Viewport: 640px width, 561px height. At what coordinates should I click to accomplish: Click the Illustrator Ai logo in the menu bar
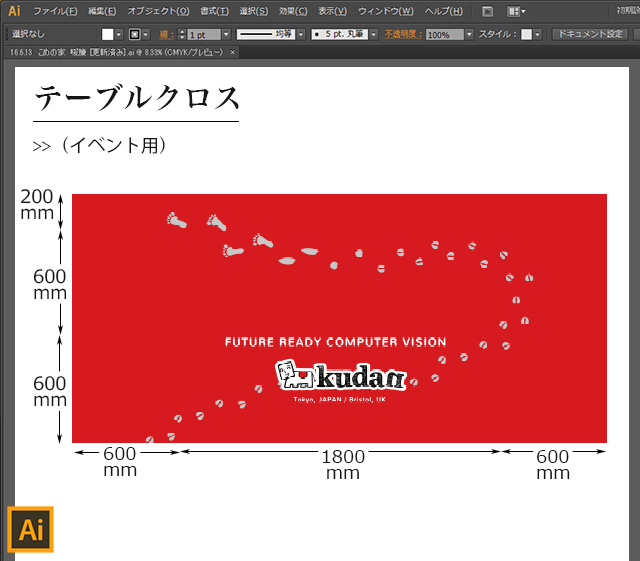tap(14, 11)
